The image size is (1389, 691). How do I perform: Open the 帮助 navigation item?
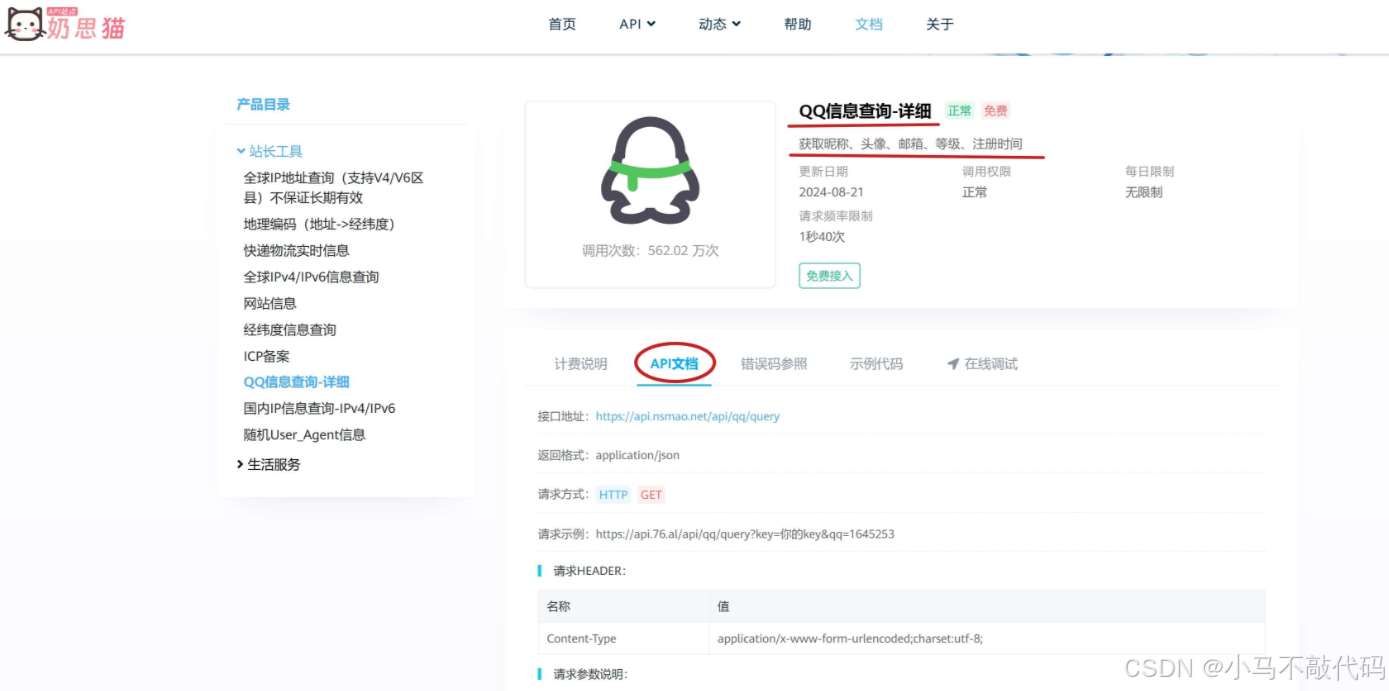click(x=798, y=24)
